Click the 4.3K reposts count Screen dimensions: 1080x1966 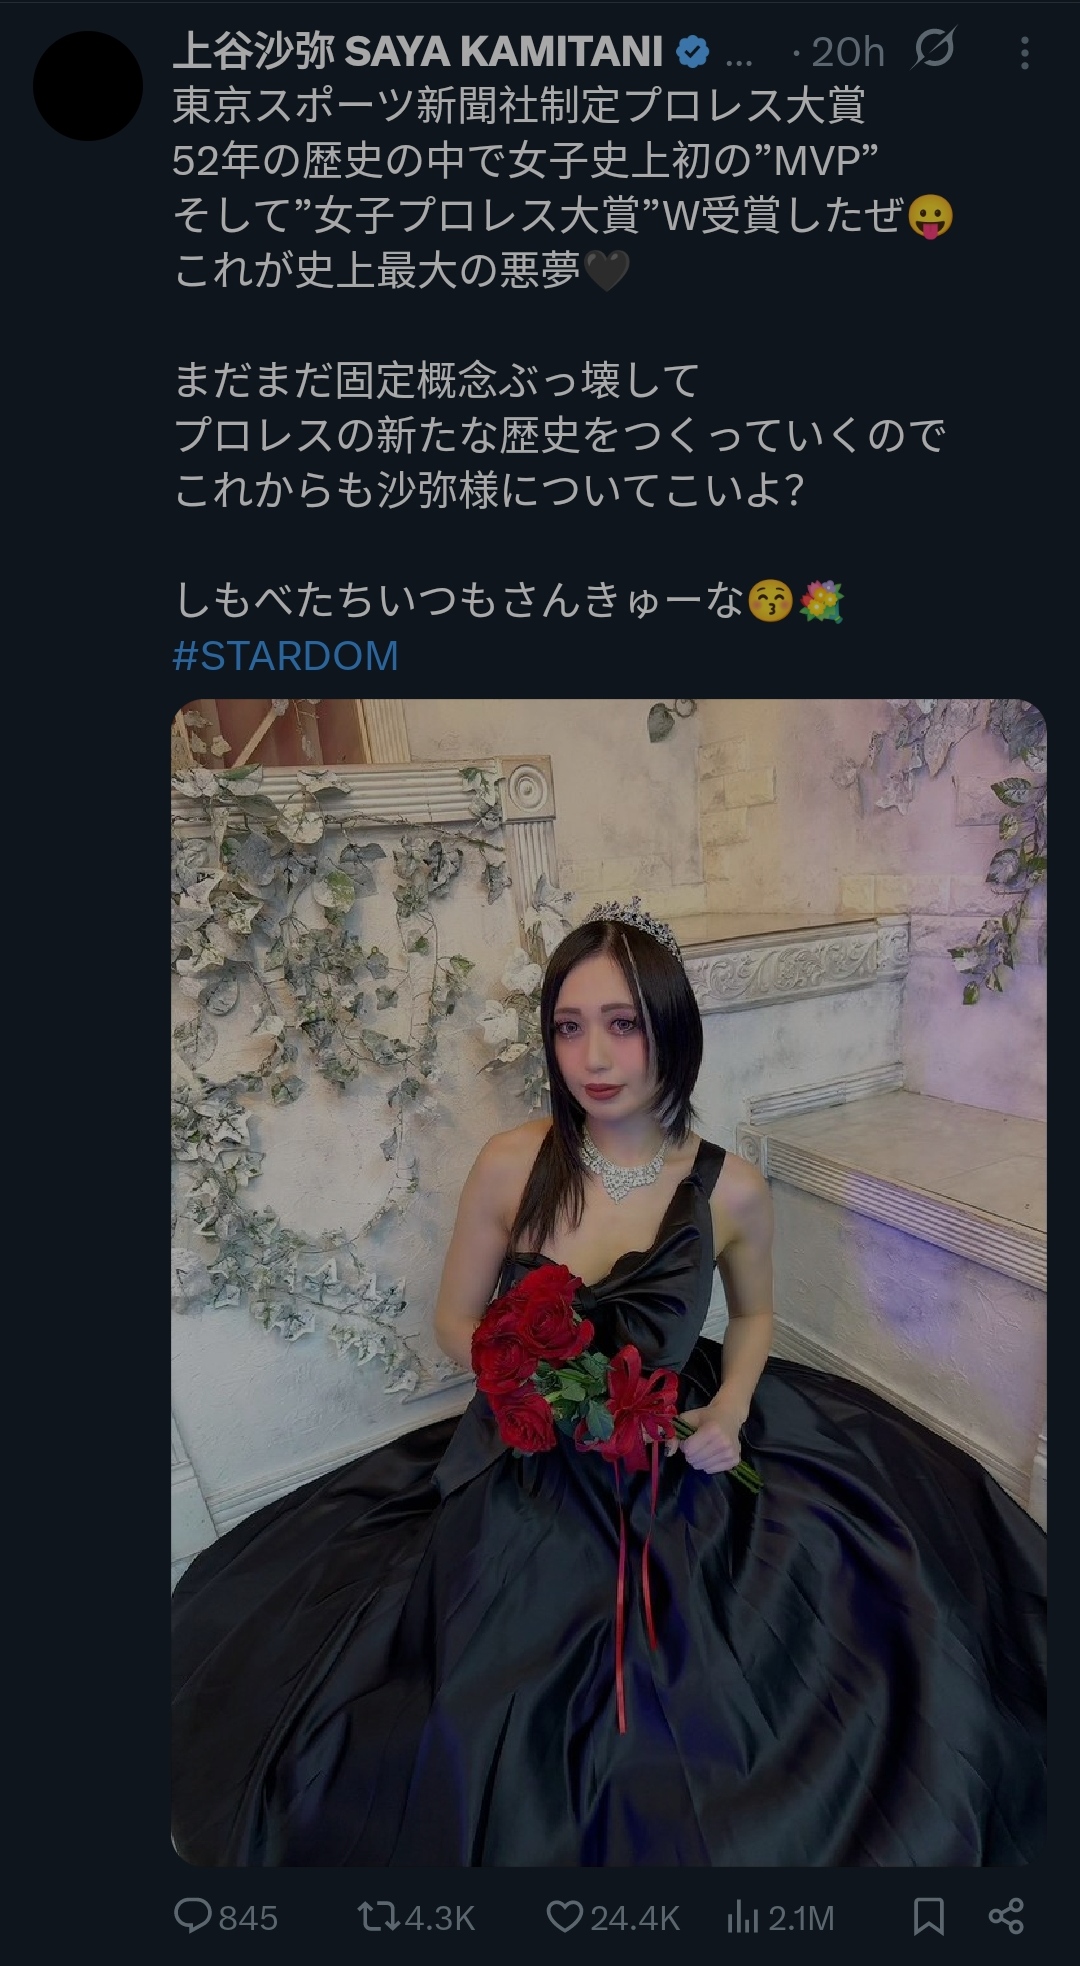point(440,1917)
